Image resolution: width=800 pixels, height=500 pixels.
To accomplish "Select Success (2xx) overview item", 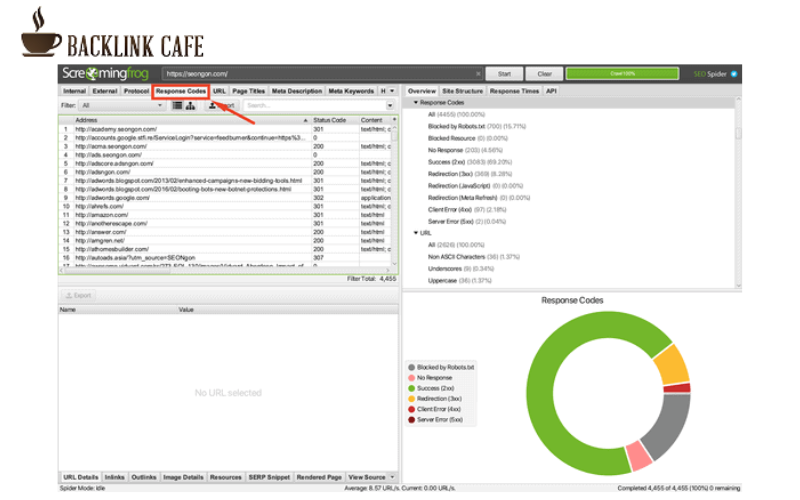I will (x=469, y=162).
